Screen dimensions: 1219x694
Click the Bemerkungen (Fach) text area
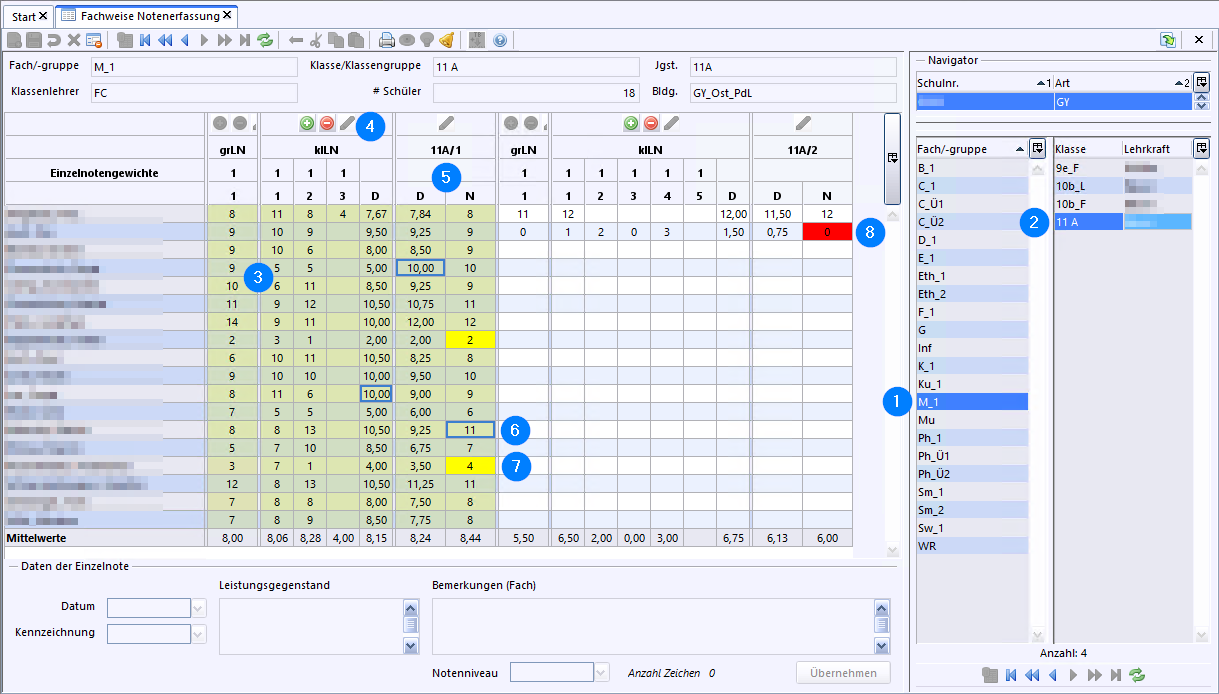(652, 627)
